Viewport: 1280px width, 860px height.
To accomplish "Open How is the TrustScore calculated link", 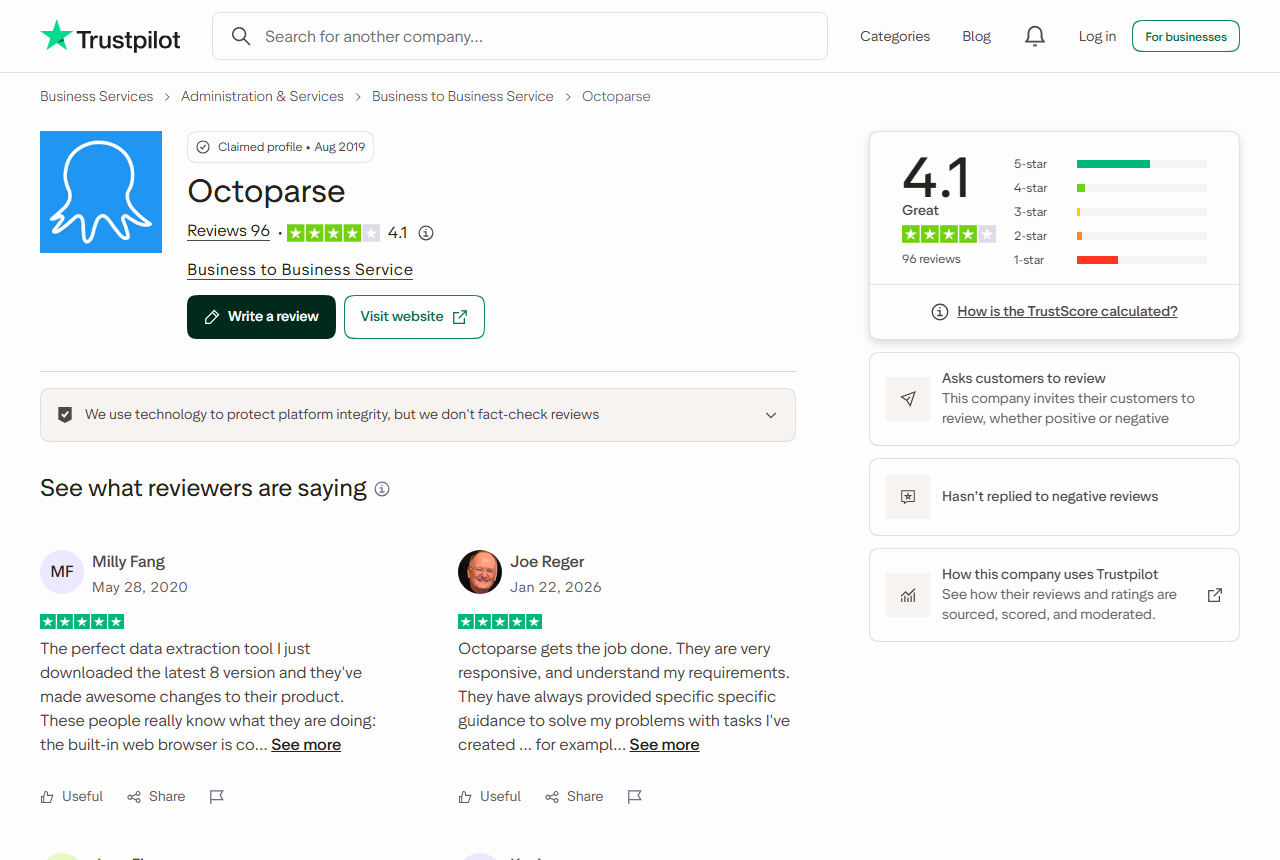I will click(x=1067, y=312).
